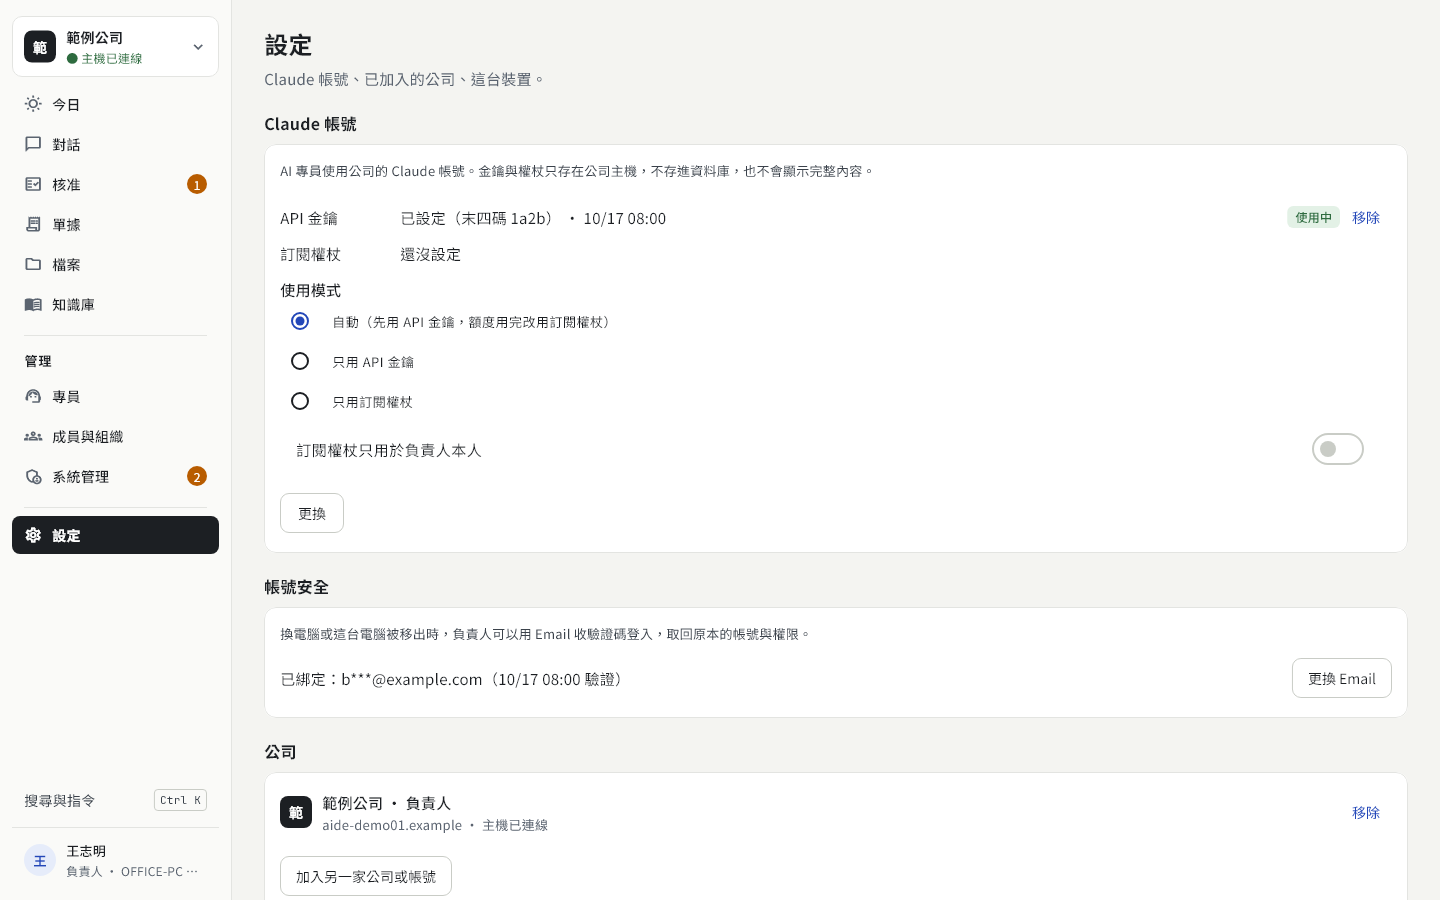Open the 核准 section
This screenshot has height=900, width=1440.
pyautogui.click(x=115, y=184)
